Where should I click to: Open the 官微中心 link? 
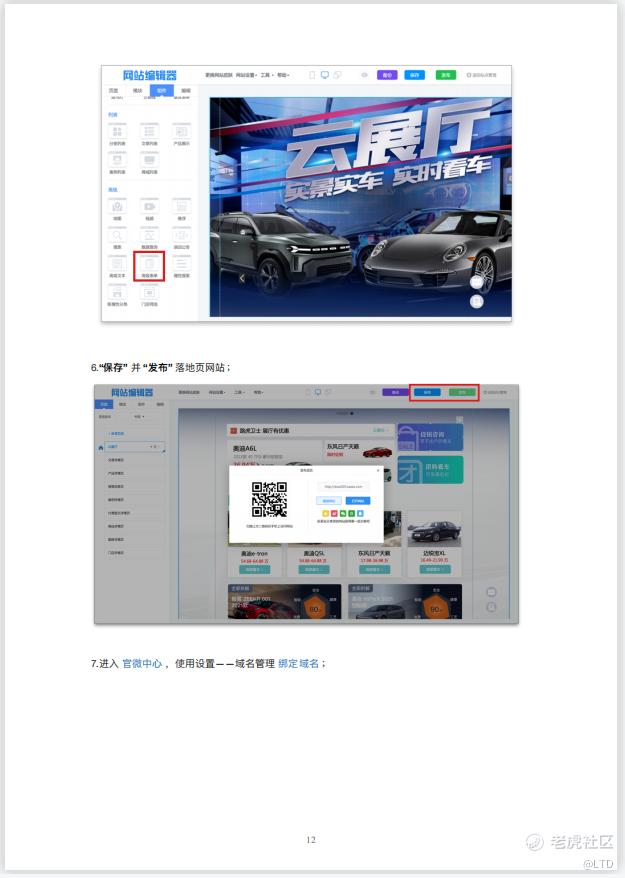point(142,663)
